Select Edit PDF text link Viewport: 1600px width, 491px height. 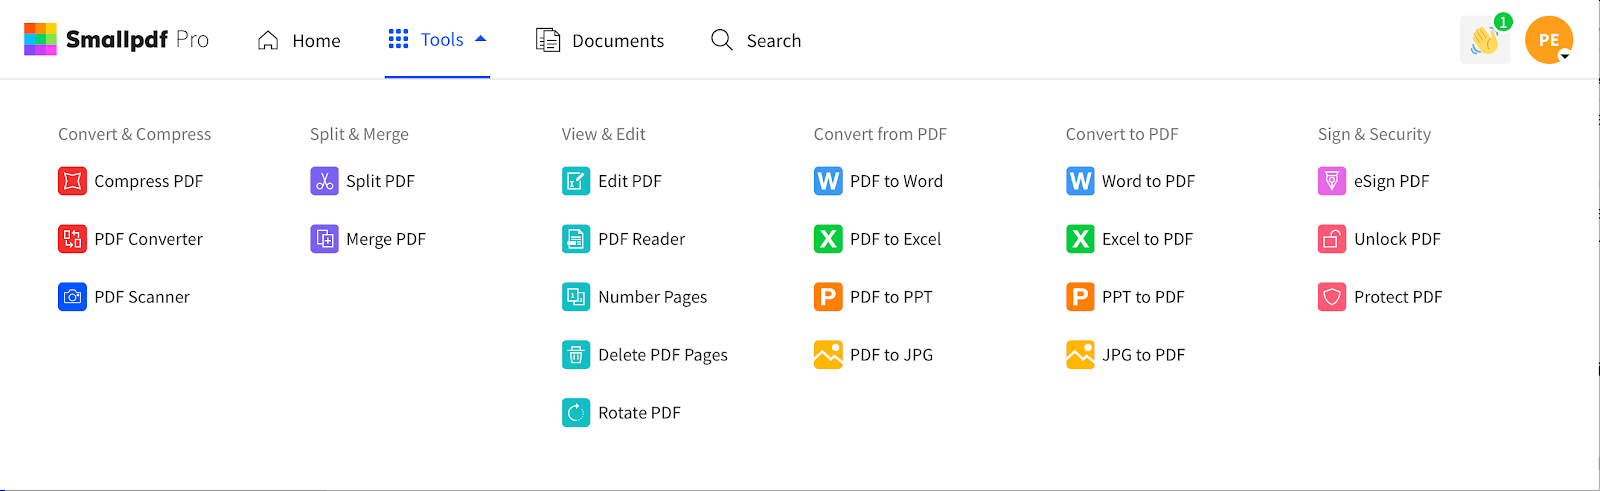(x=630, y=181)
